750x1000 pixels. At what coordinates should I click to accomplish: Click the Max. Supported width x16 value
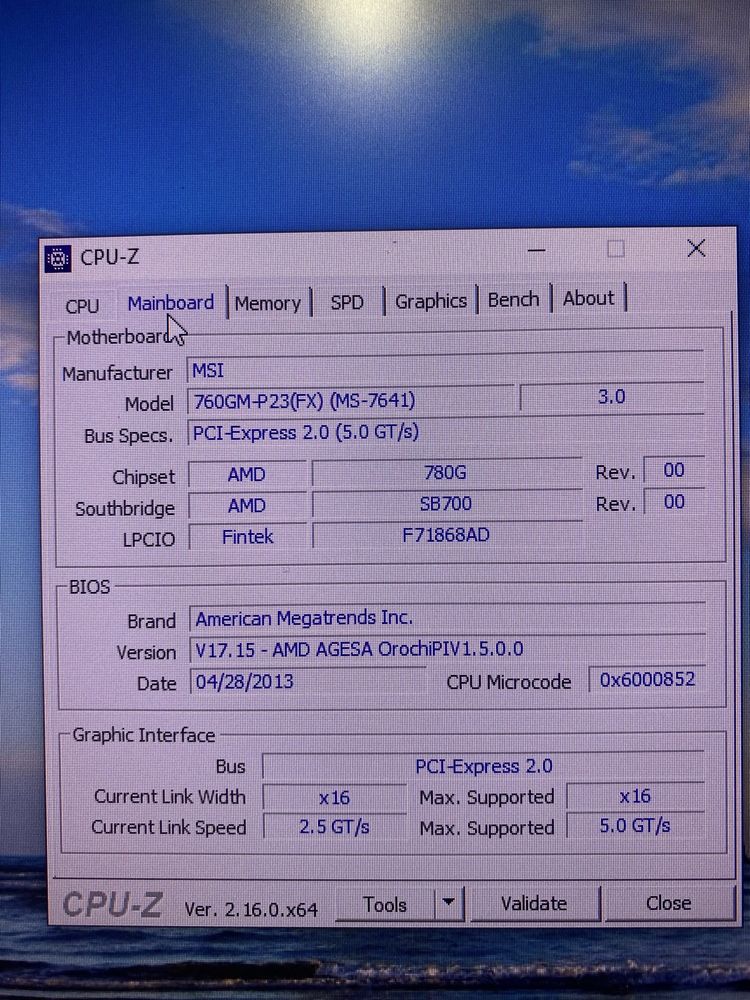click(x=635, y=795)
